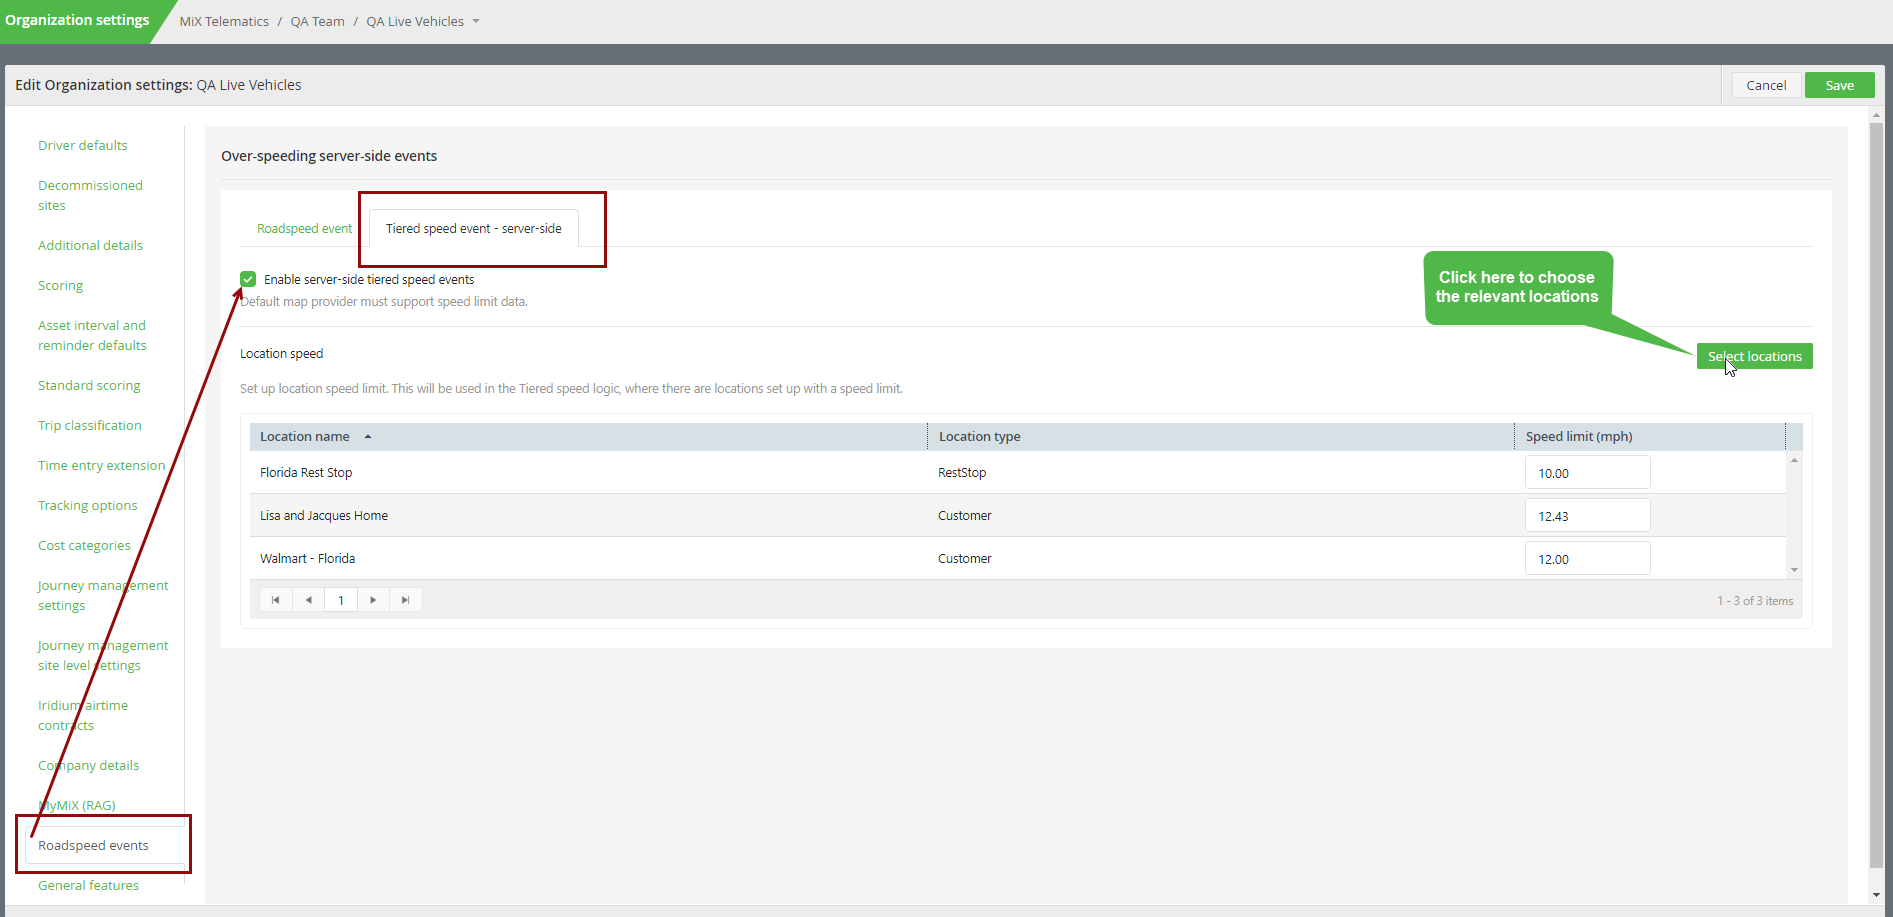Click MiX Telematics breadcrumb link
The image size is (1893, 917).
point(224,21)
